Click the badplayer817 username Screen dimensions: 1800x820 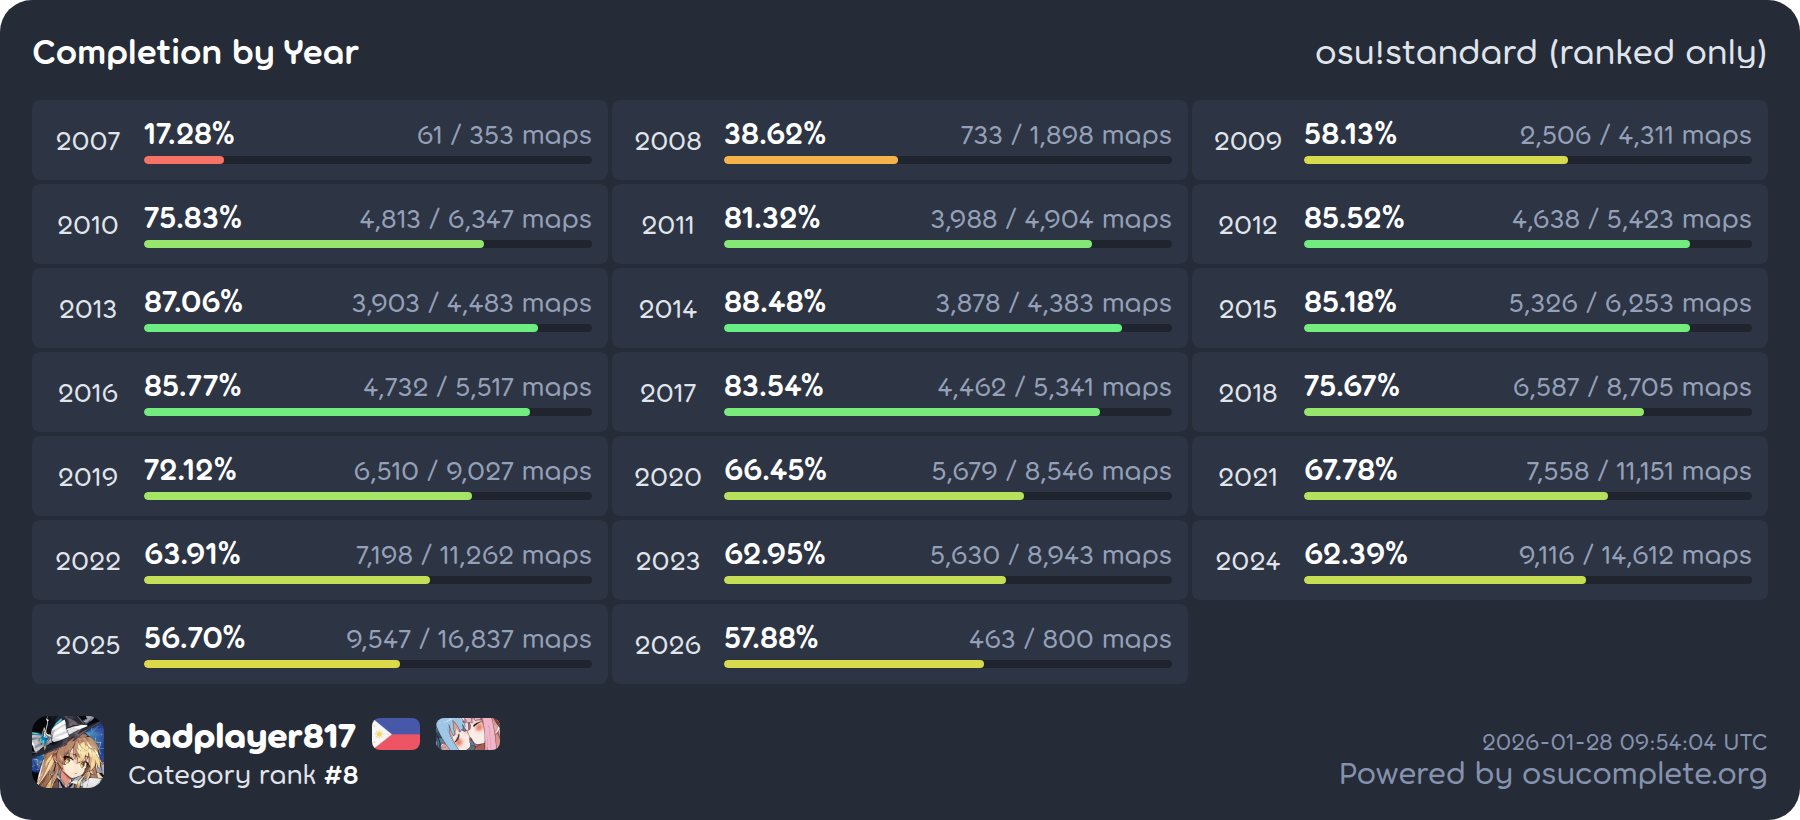(242, 736)
